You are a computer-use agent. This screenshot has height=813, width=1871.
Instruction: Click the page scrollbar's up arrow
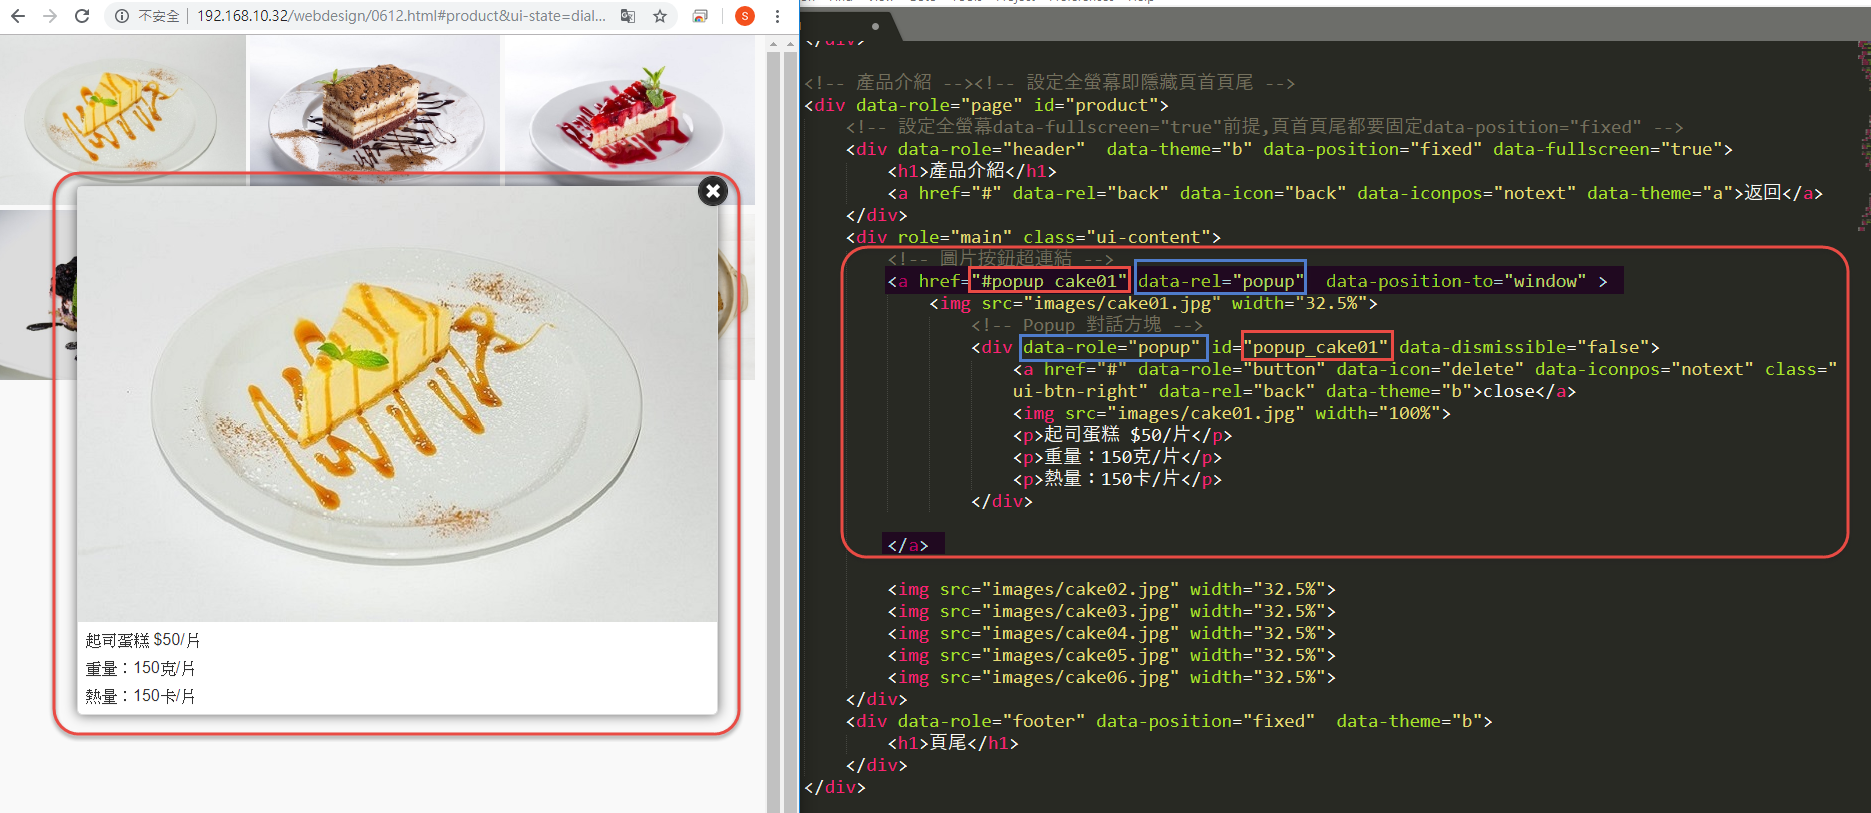click(773, 45)
